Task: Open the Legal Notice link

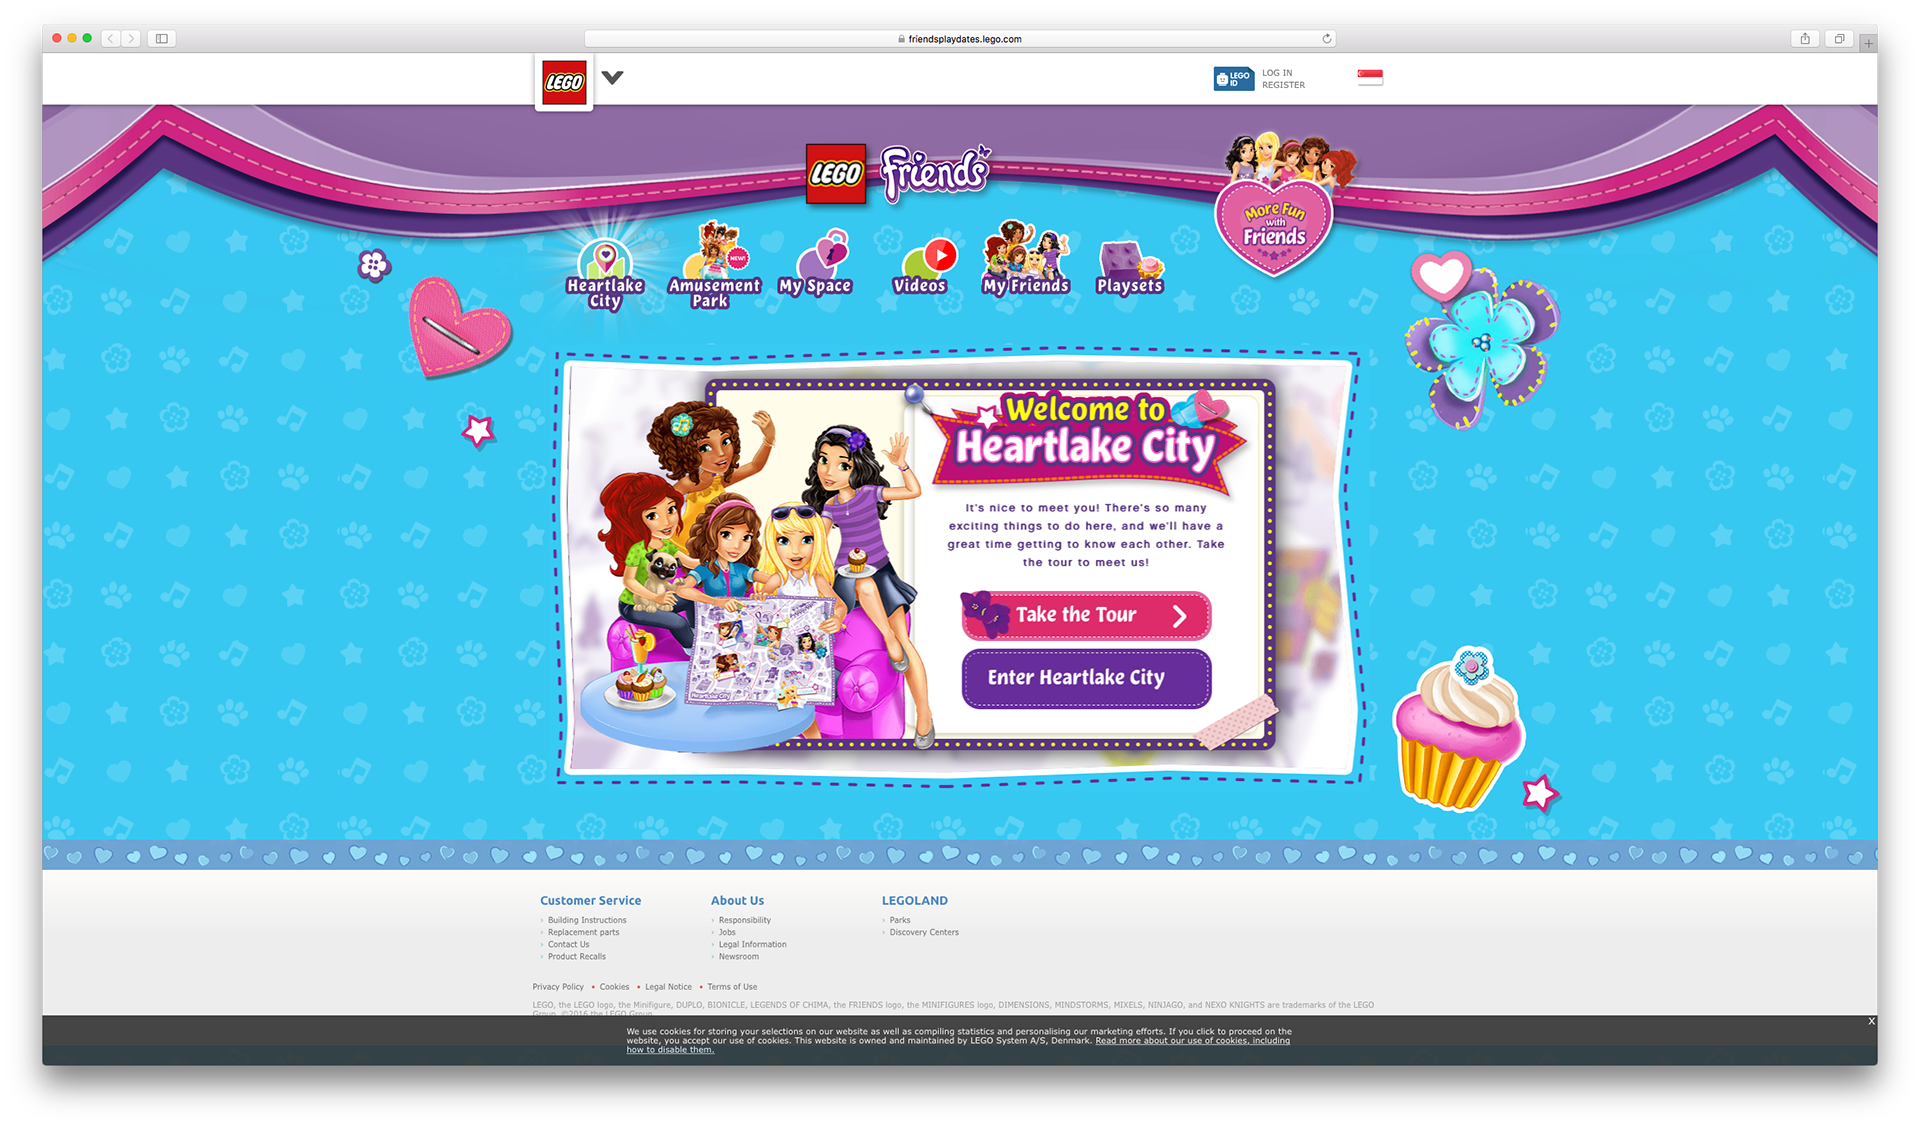Action: (668, 987)
